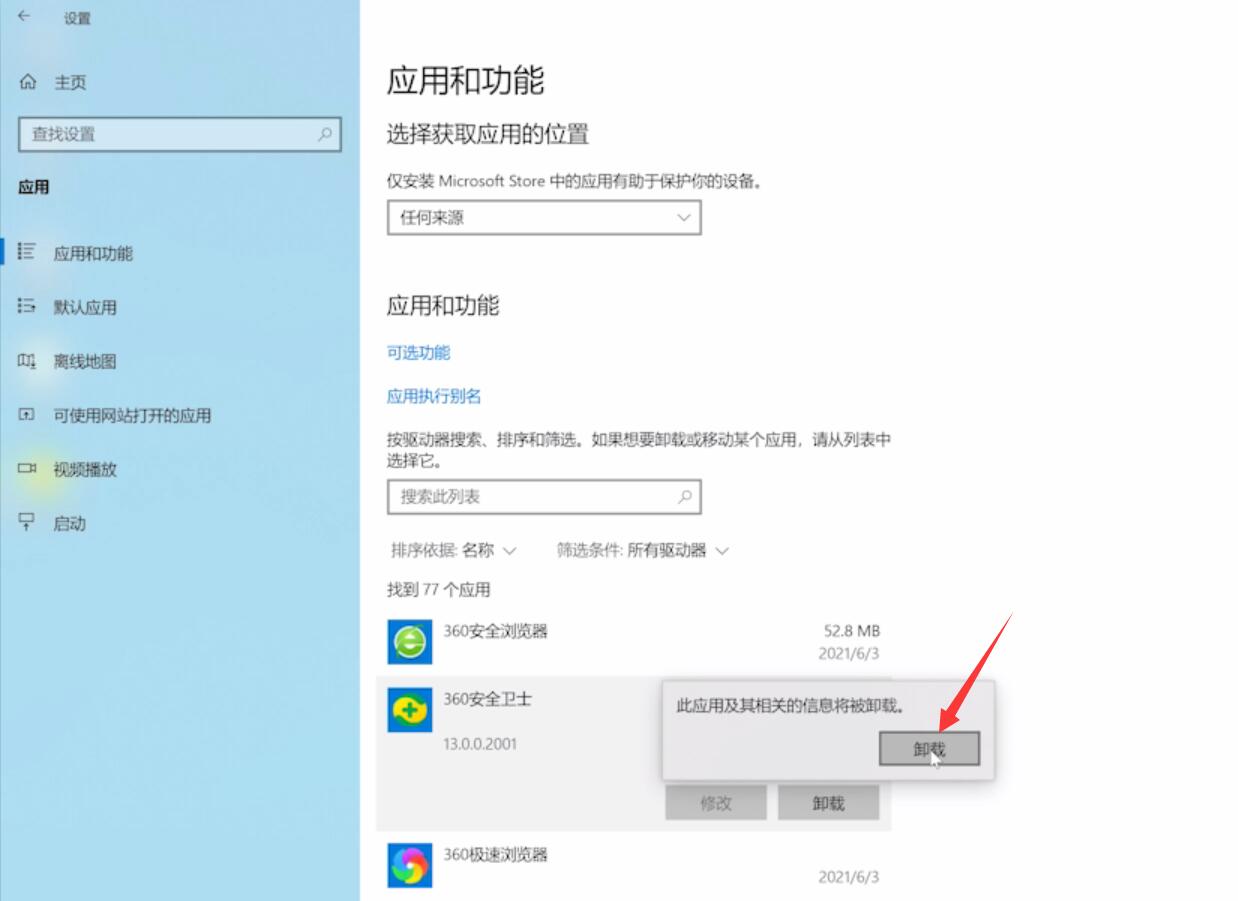Click the 找到 77 个应用 text
Screen dimensions: 1238x901
(x=439, y=590)
